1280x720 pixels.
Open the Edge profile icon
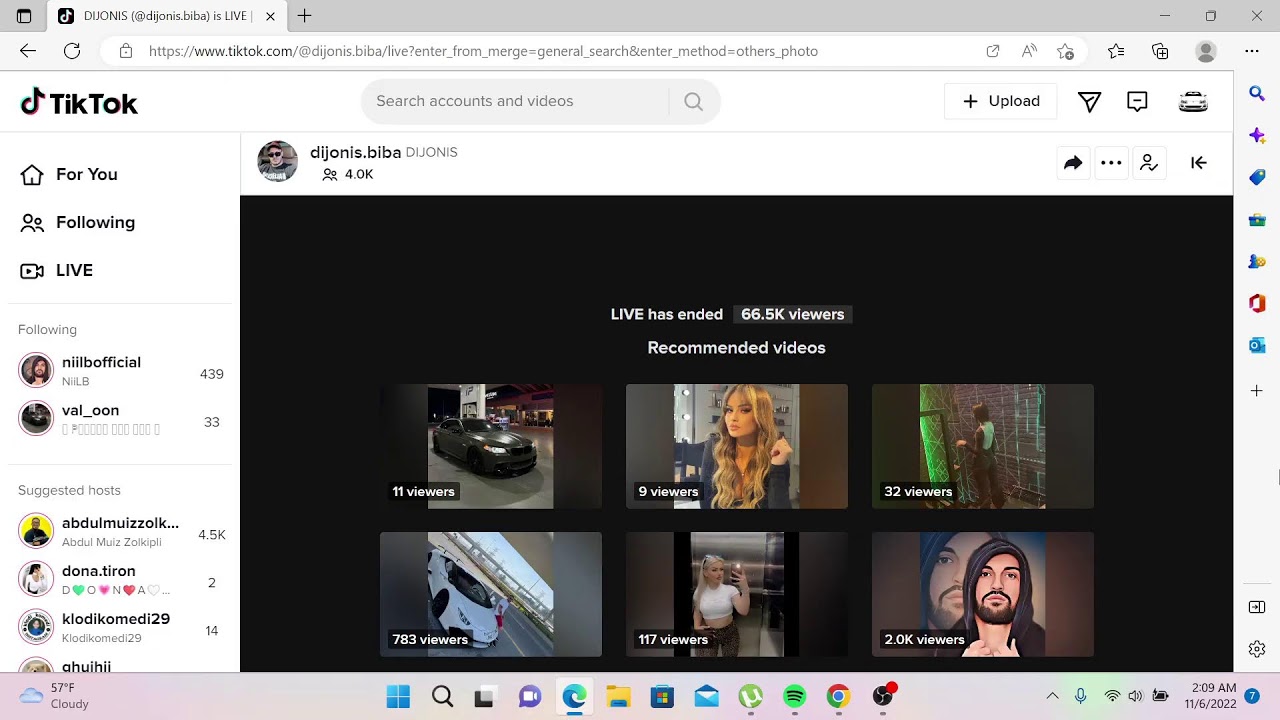pyautogui.click(x=1206, y=51)
